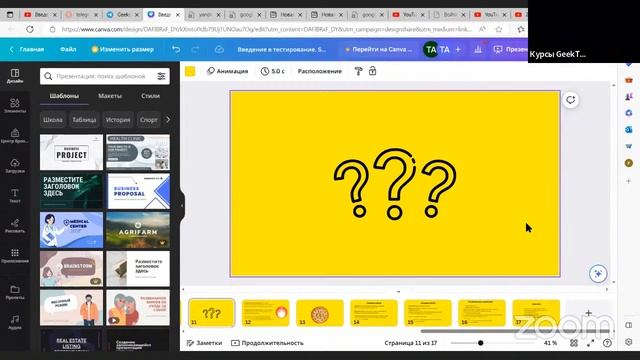Image resolution: width=640 pixels, height=360 pixels.
Task: Select slide 13 thumbnail with pizza
Action: click(x=320, y=313)
